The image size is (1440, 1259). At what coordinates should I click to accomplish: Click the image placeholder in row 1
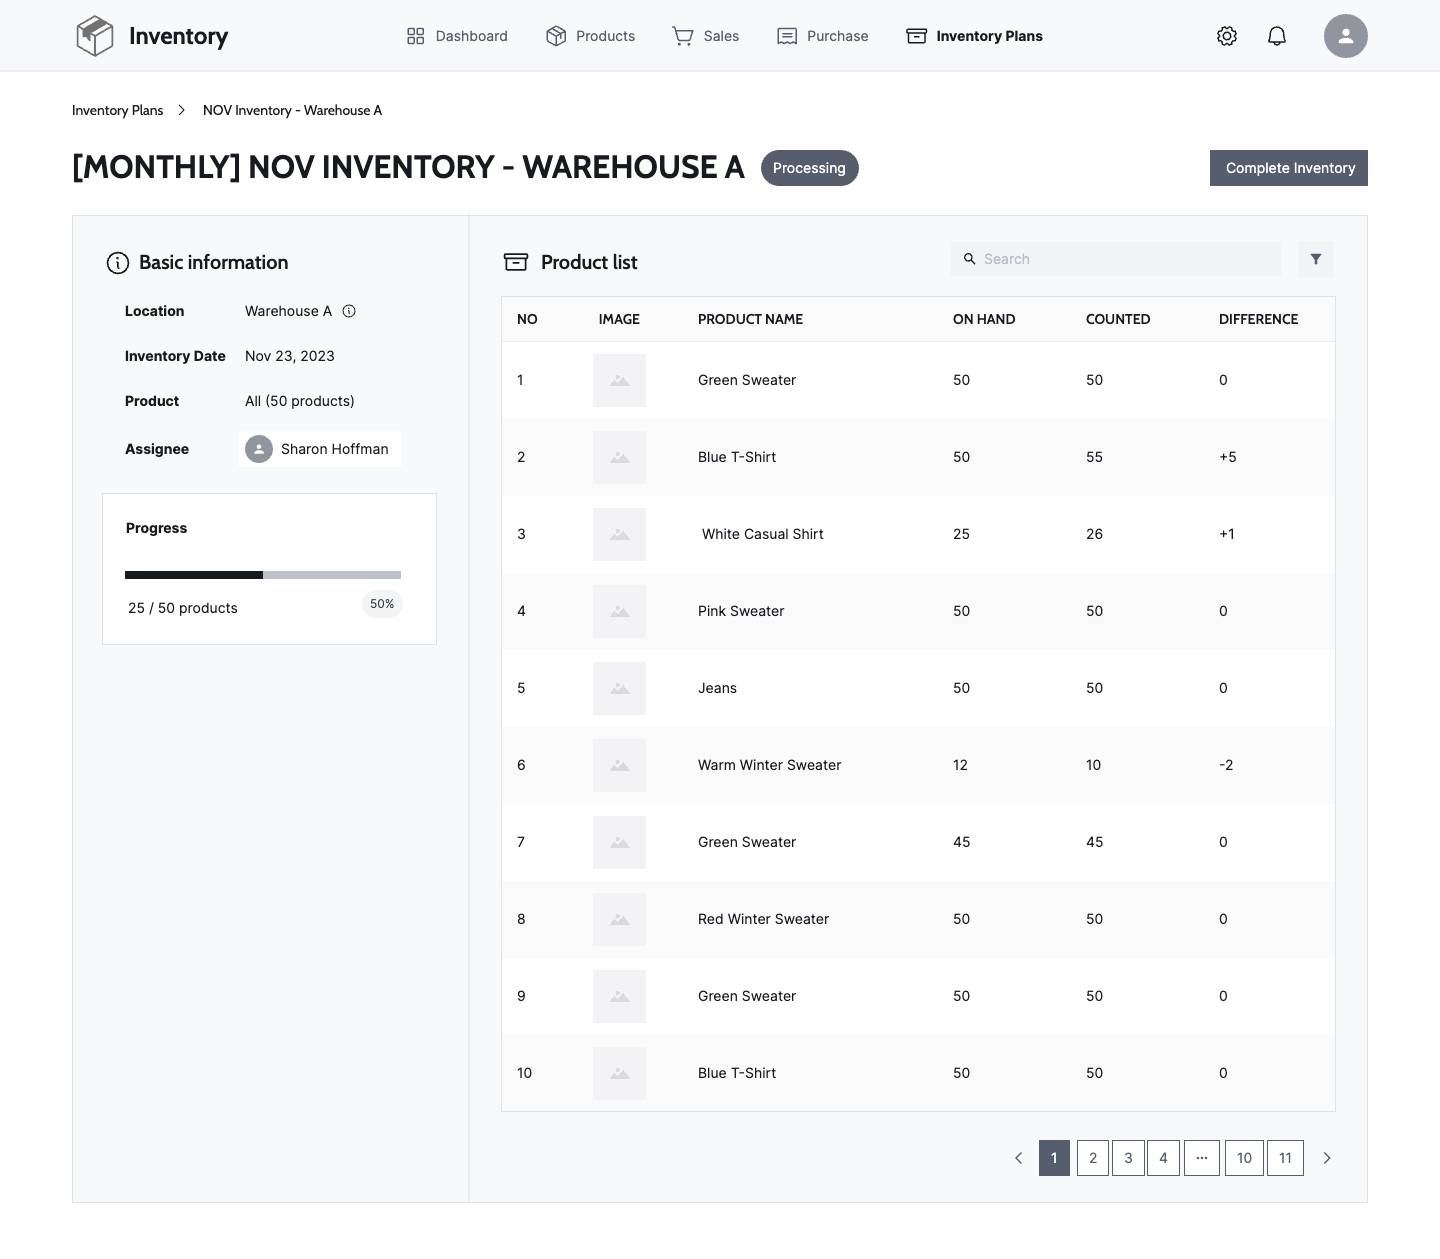619,380
